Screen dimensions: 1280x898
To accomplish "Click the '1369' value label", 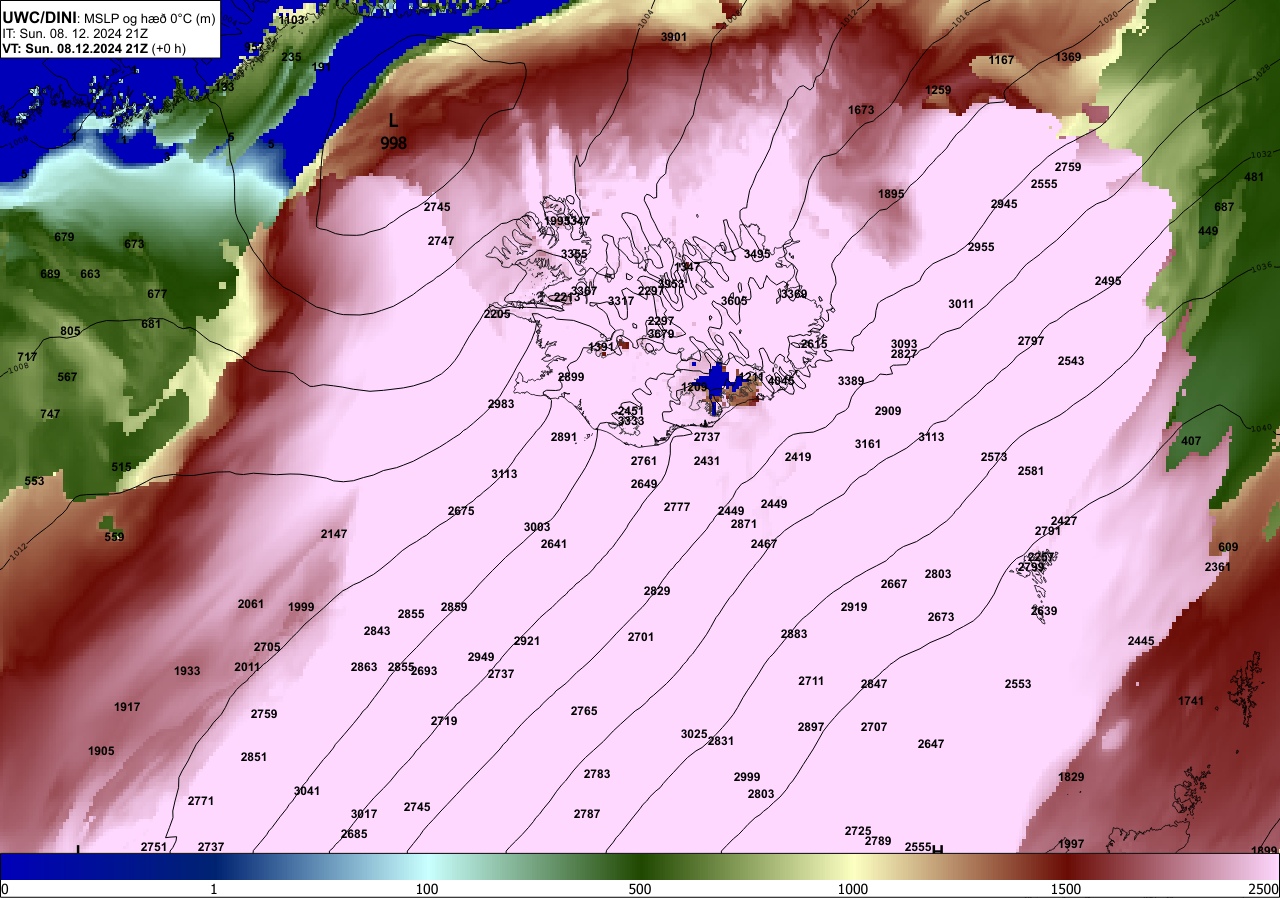I will 1068,57.
